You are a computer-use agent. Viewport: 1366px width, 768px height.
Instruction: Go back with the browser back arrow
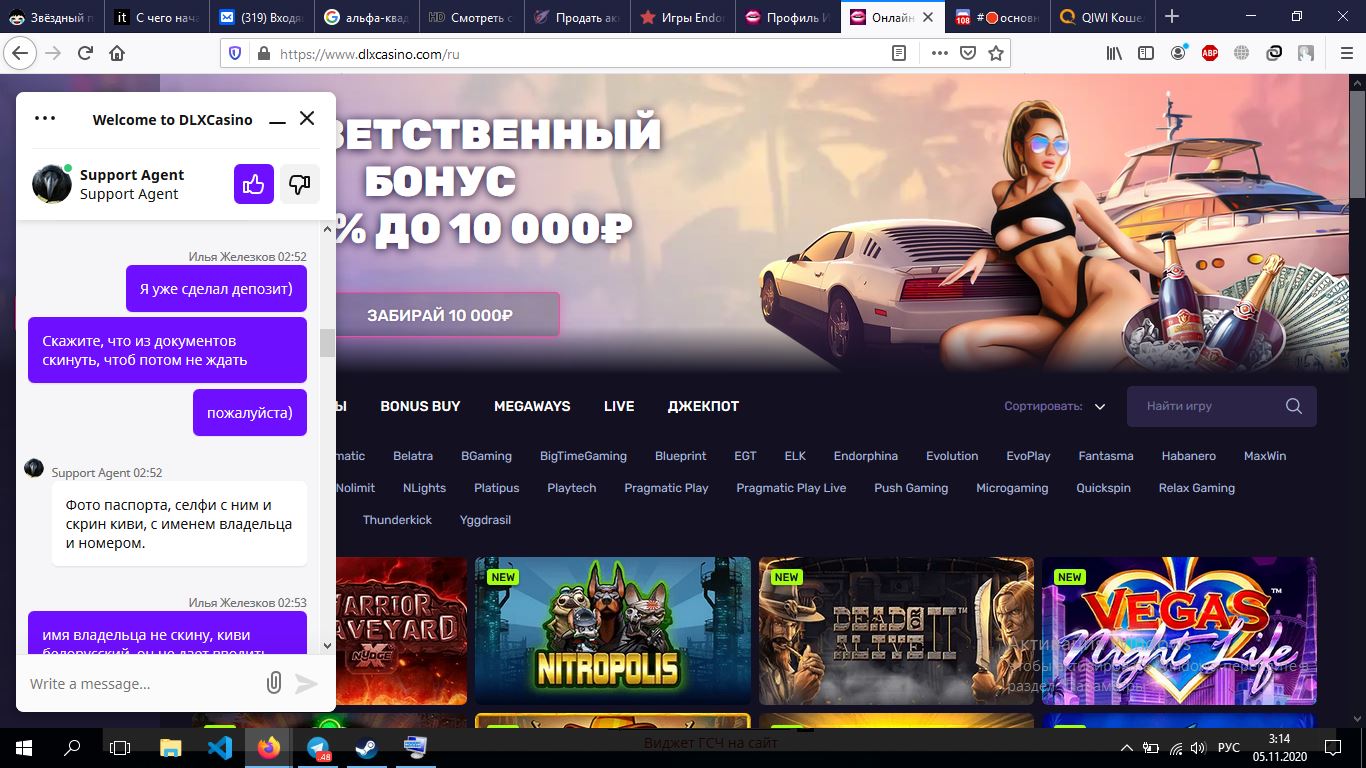20,53
